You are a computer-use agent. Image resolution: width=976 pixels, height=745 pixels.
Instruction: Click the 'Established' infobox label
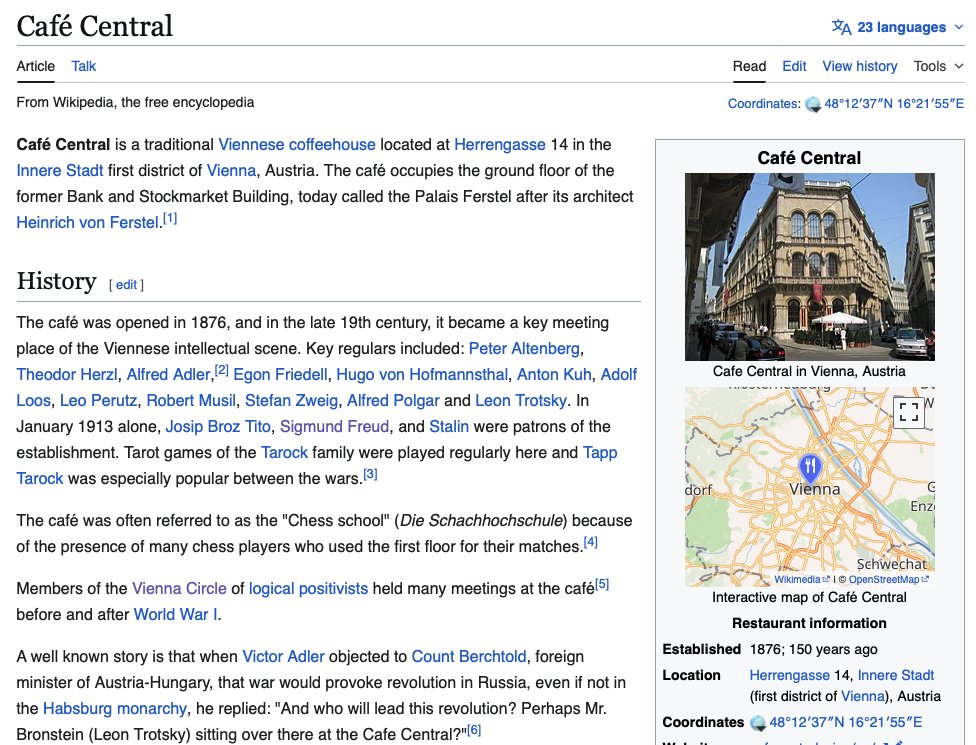coord(702,649)
